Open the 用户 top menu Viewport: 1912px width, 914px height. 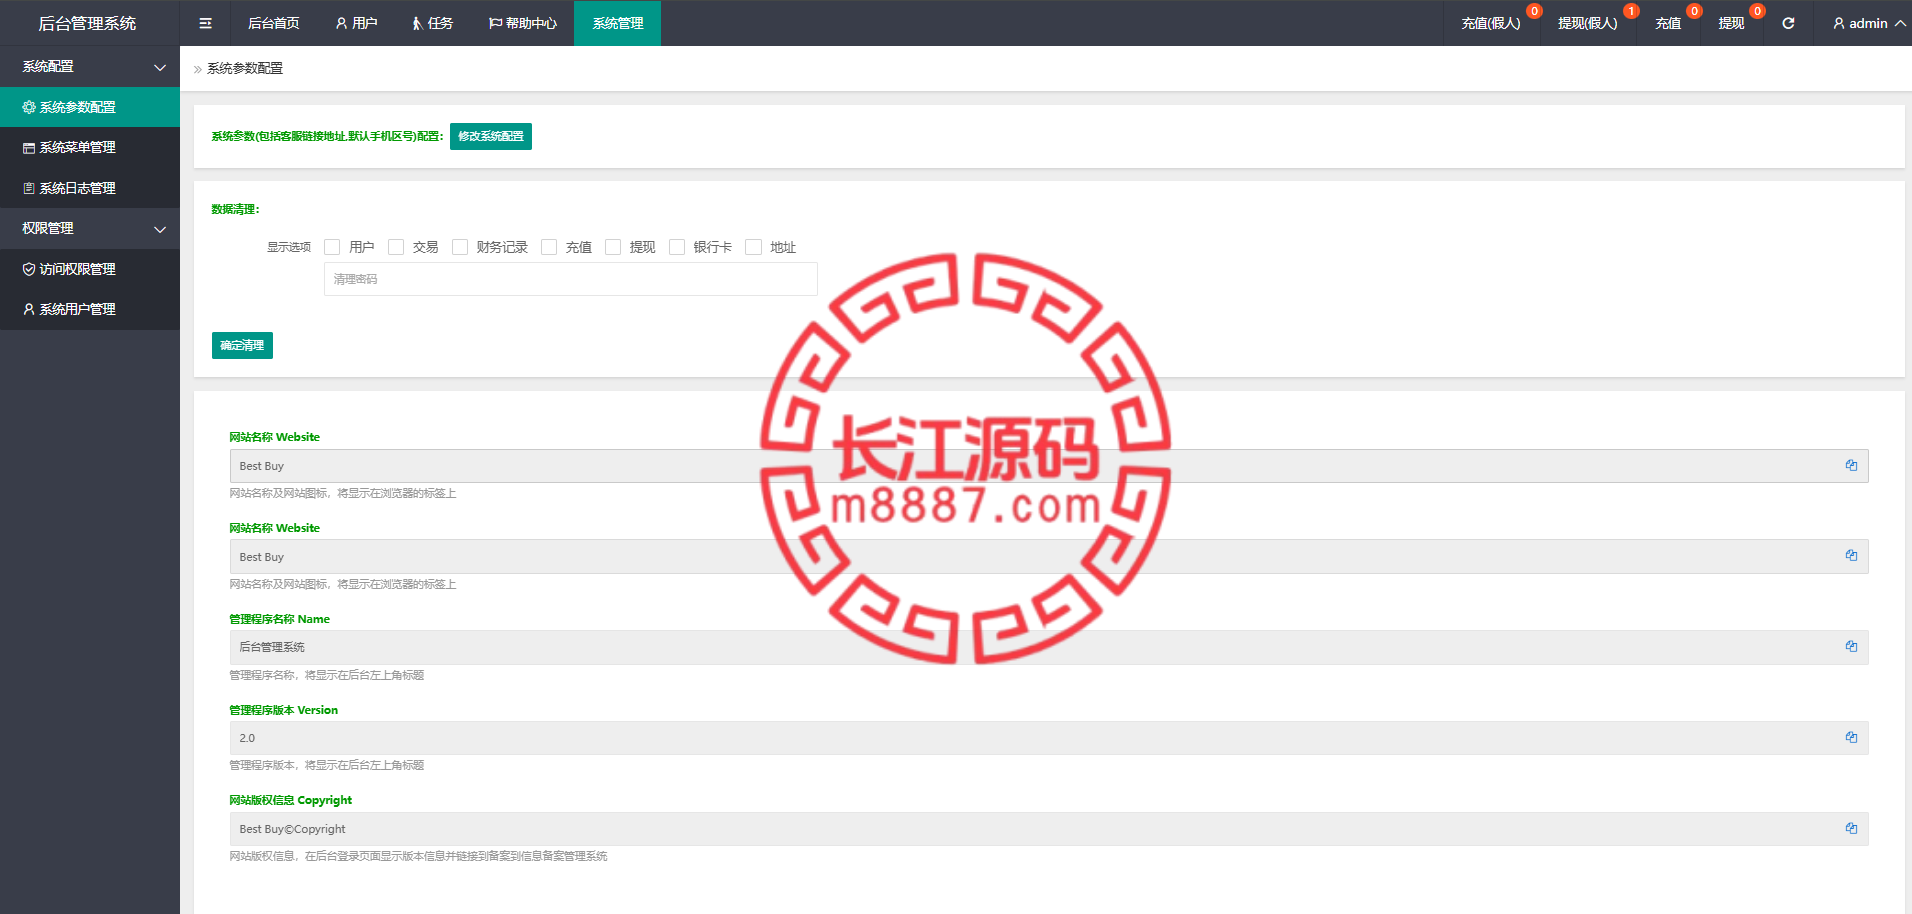click(356, 23)
